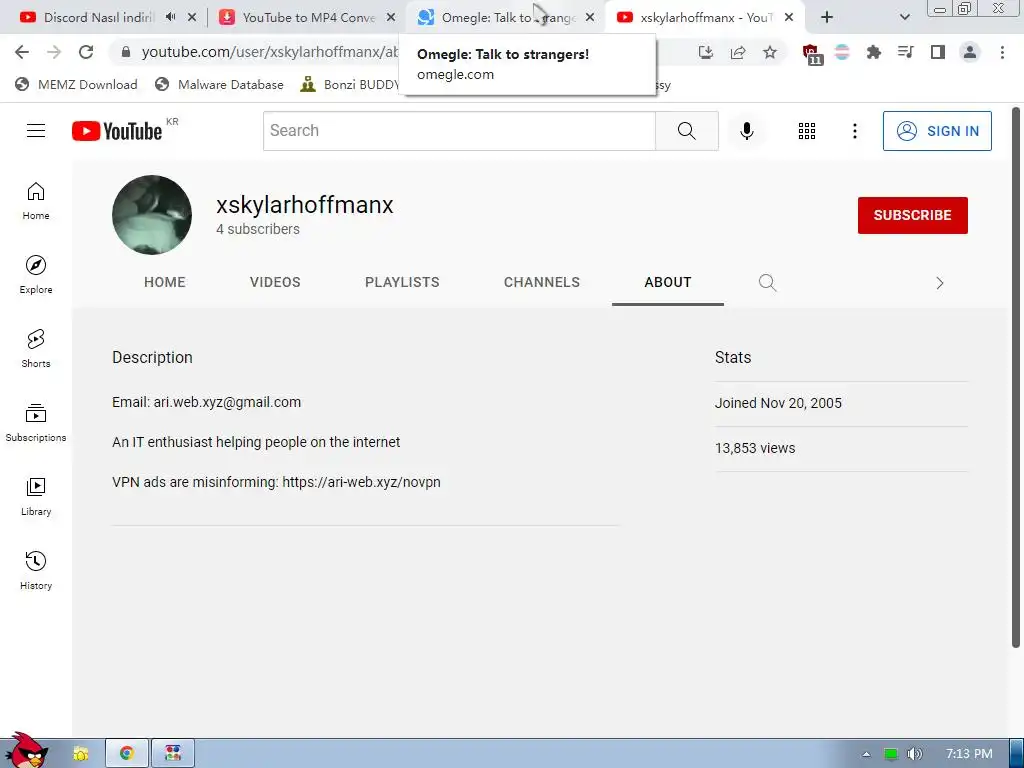Switch to the VIDEOS tab

[275, 282]
